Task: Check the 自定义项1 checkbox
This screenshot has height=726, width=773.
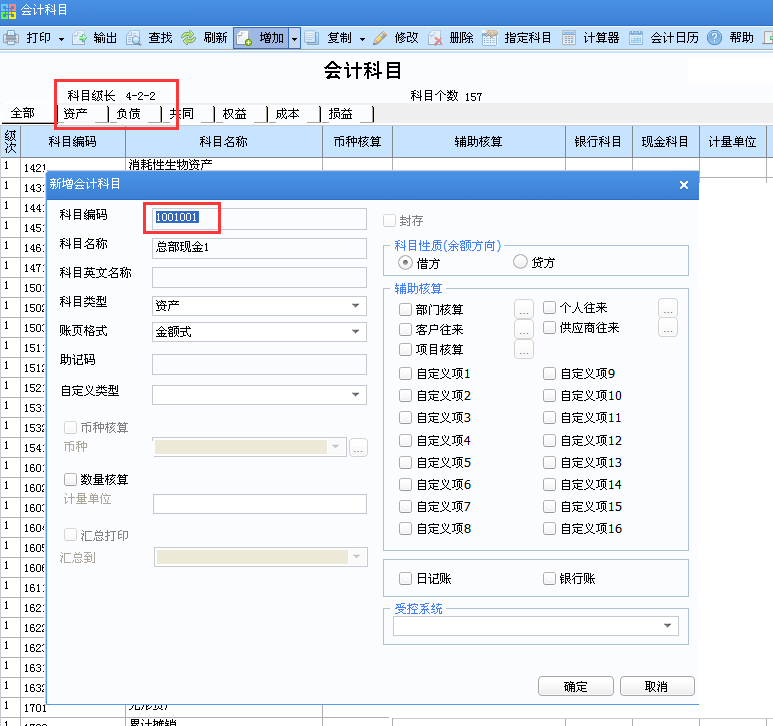Action: pos(405,374)
